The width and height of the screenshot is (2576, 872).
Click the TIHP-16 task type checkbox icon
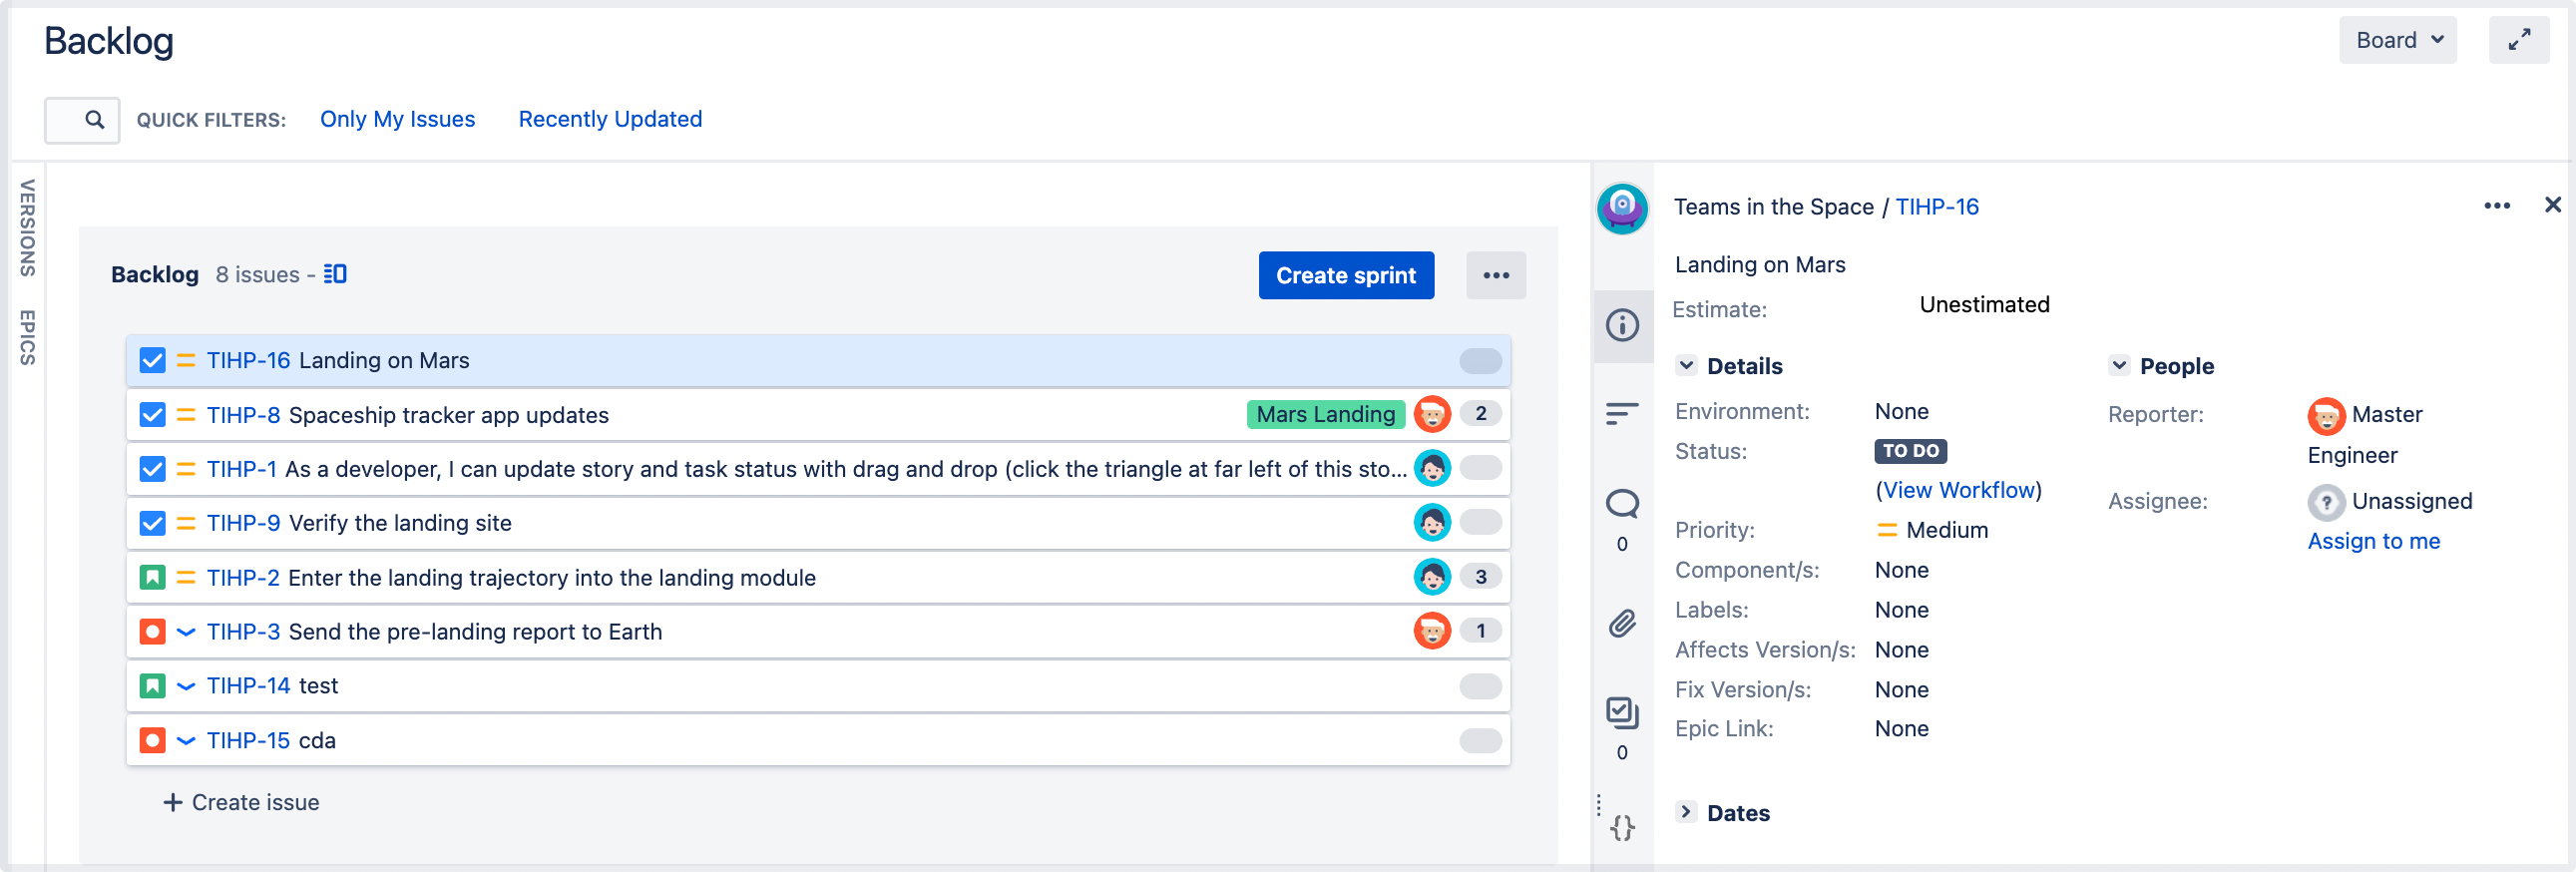click(x=152, y=360)
